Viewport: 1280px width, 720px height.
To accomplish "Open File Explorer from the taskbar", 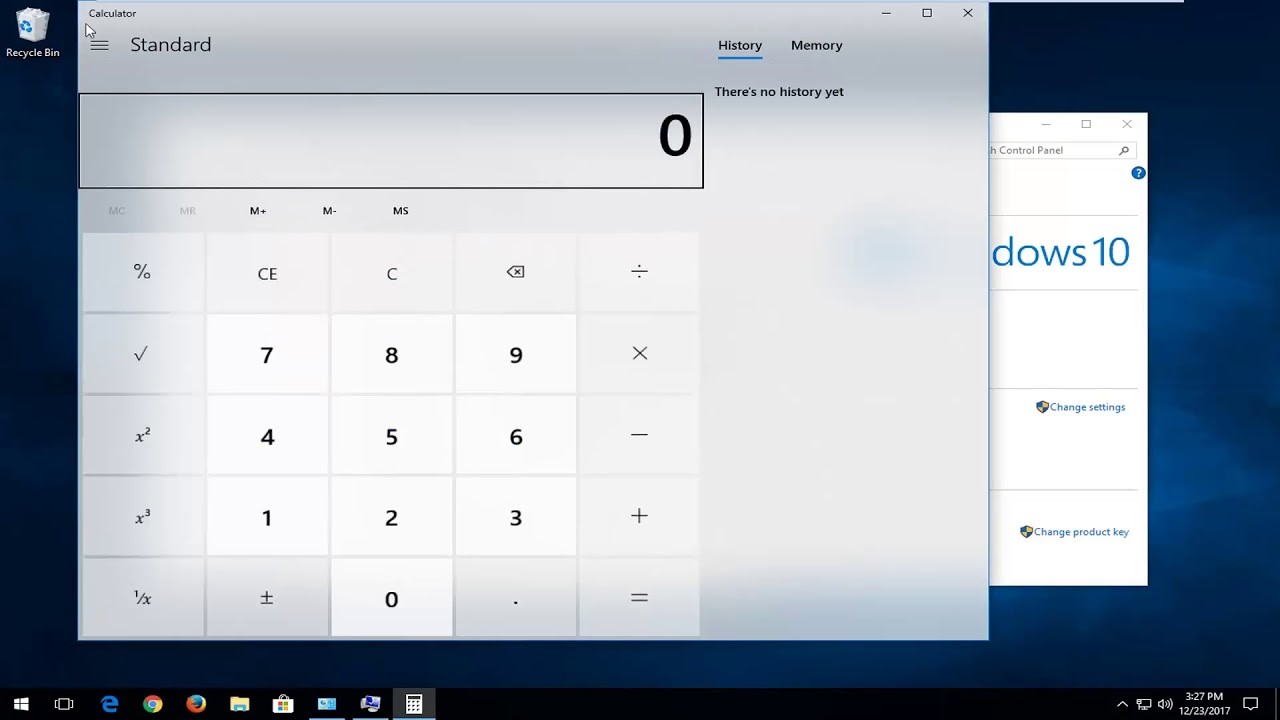I will click(240, 704).
